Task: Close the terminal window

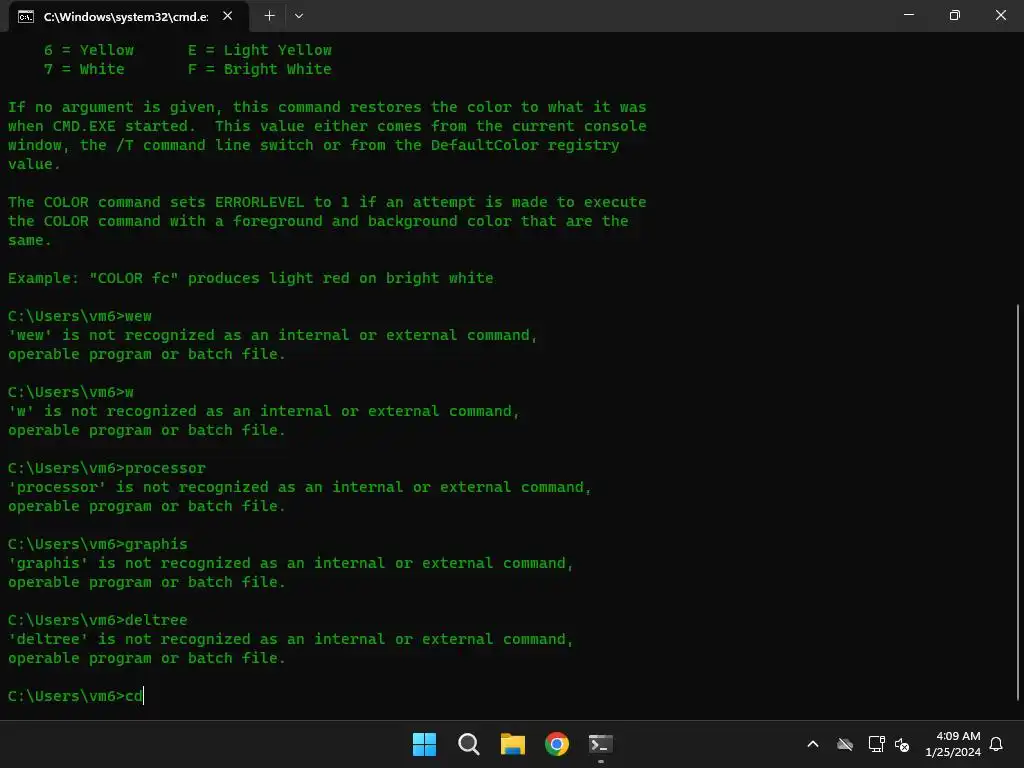Action: [x=1000, y=15]
